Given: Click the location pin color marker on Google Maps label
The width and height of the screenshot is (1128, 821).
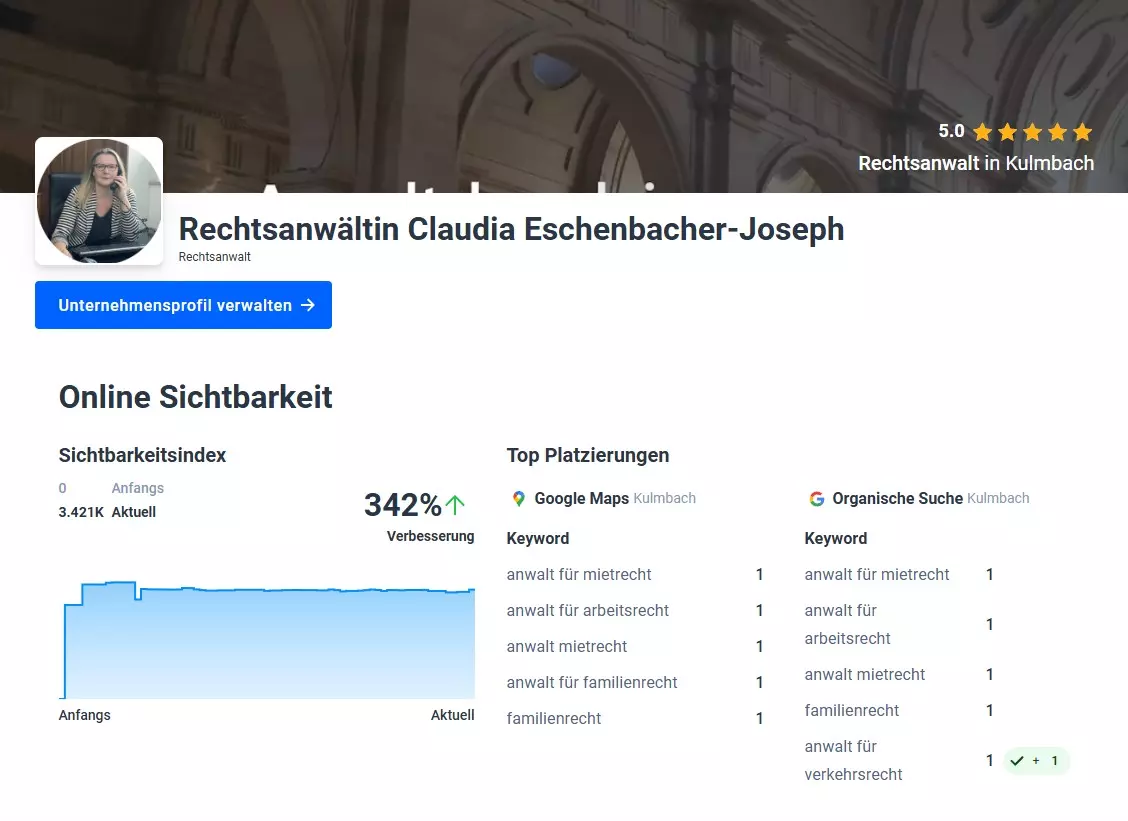Looking at the screenshot, I should pyautogui.click(x=517, y=498).
